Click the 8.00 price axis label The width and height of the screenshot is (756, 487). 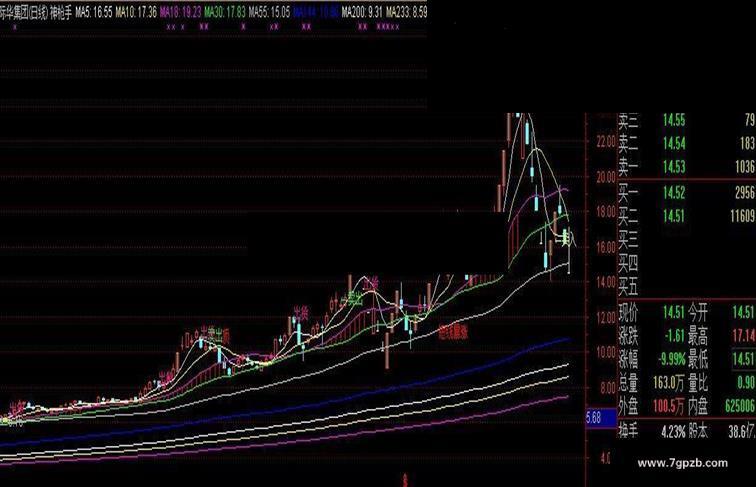608,387
